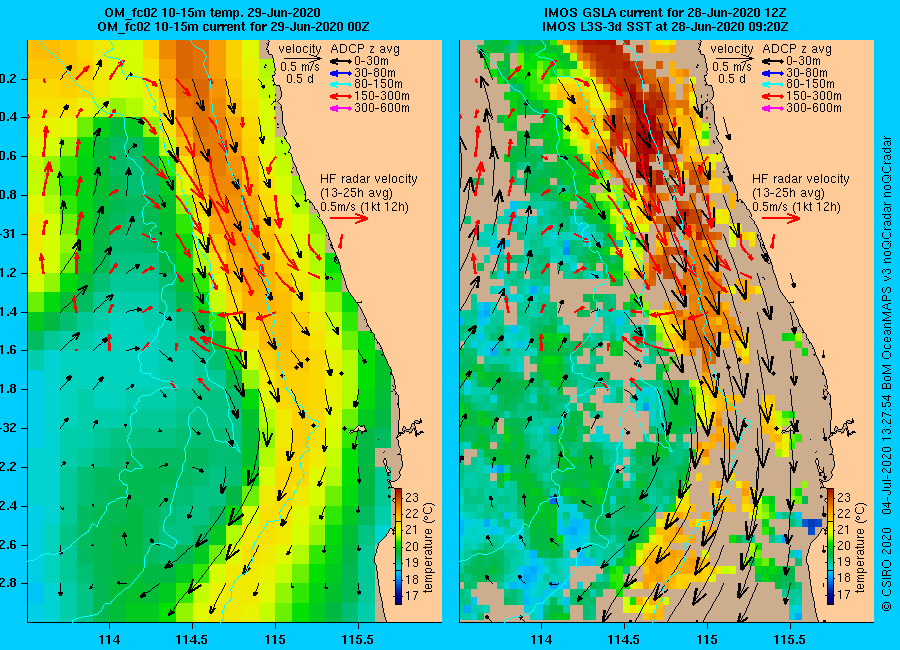Click the magenta 300-600m arrow in left legend

tap(341, 108)
